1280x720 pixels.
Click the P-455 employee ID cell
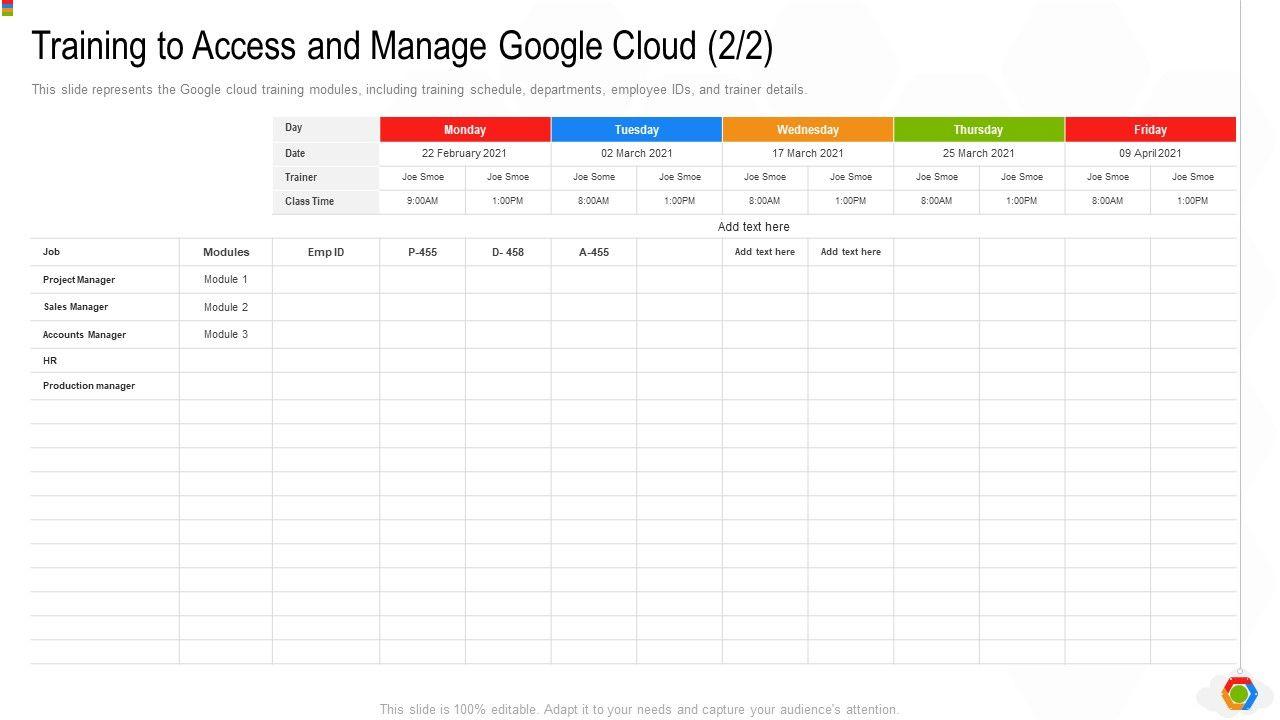[422, 252]
